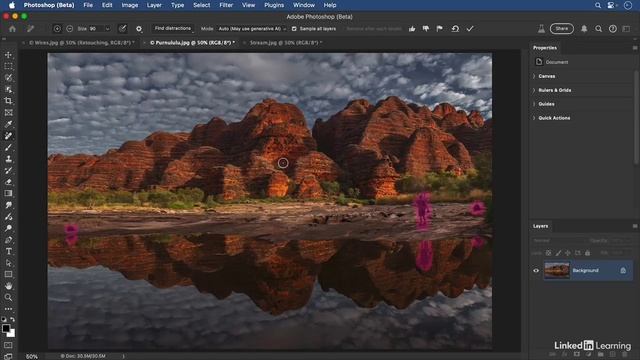The height and width of the screenshot is (360, 640).
Task: Expand the Rulers & Grids section
Action: (x=534, y=90)
